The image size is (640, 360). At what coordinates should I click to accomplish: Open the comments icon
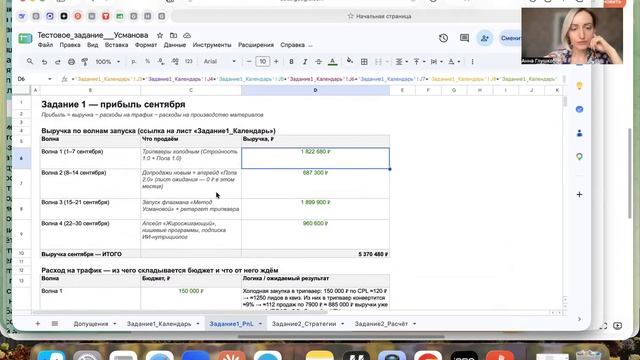pos(464,38)
